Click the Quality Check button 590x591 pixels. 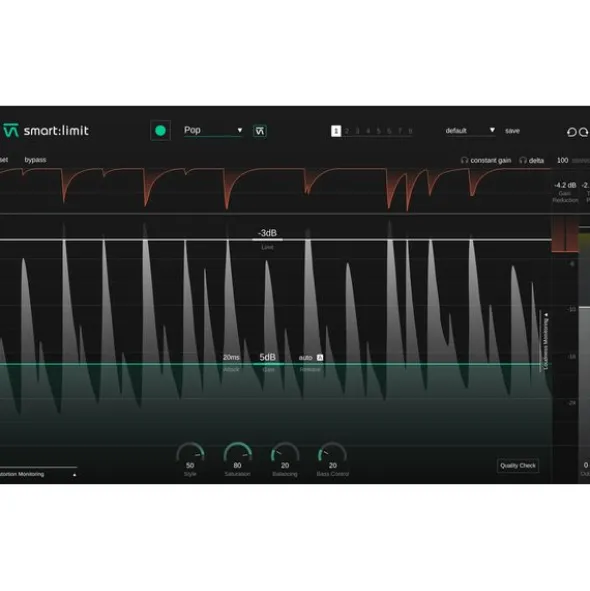(x=518, y=465)
